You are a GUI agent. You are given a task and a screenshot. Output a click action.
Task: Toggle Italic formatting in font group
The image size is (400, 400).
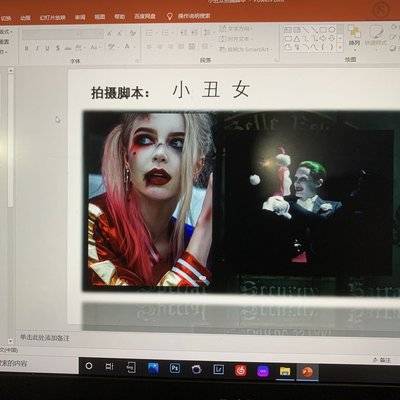(37, 49)
